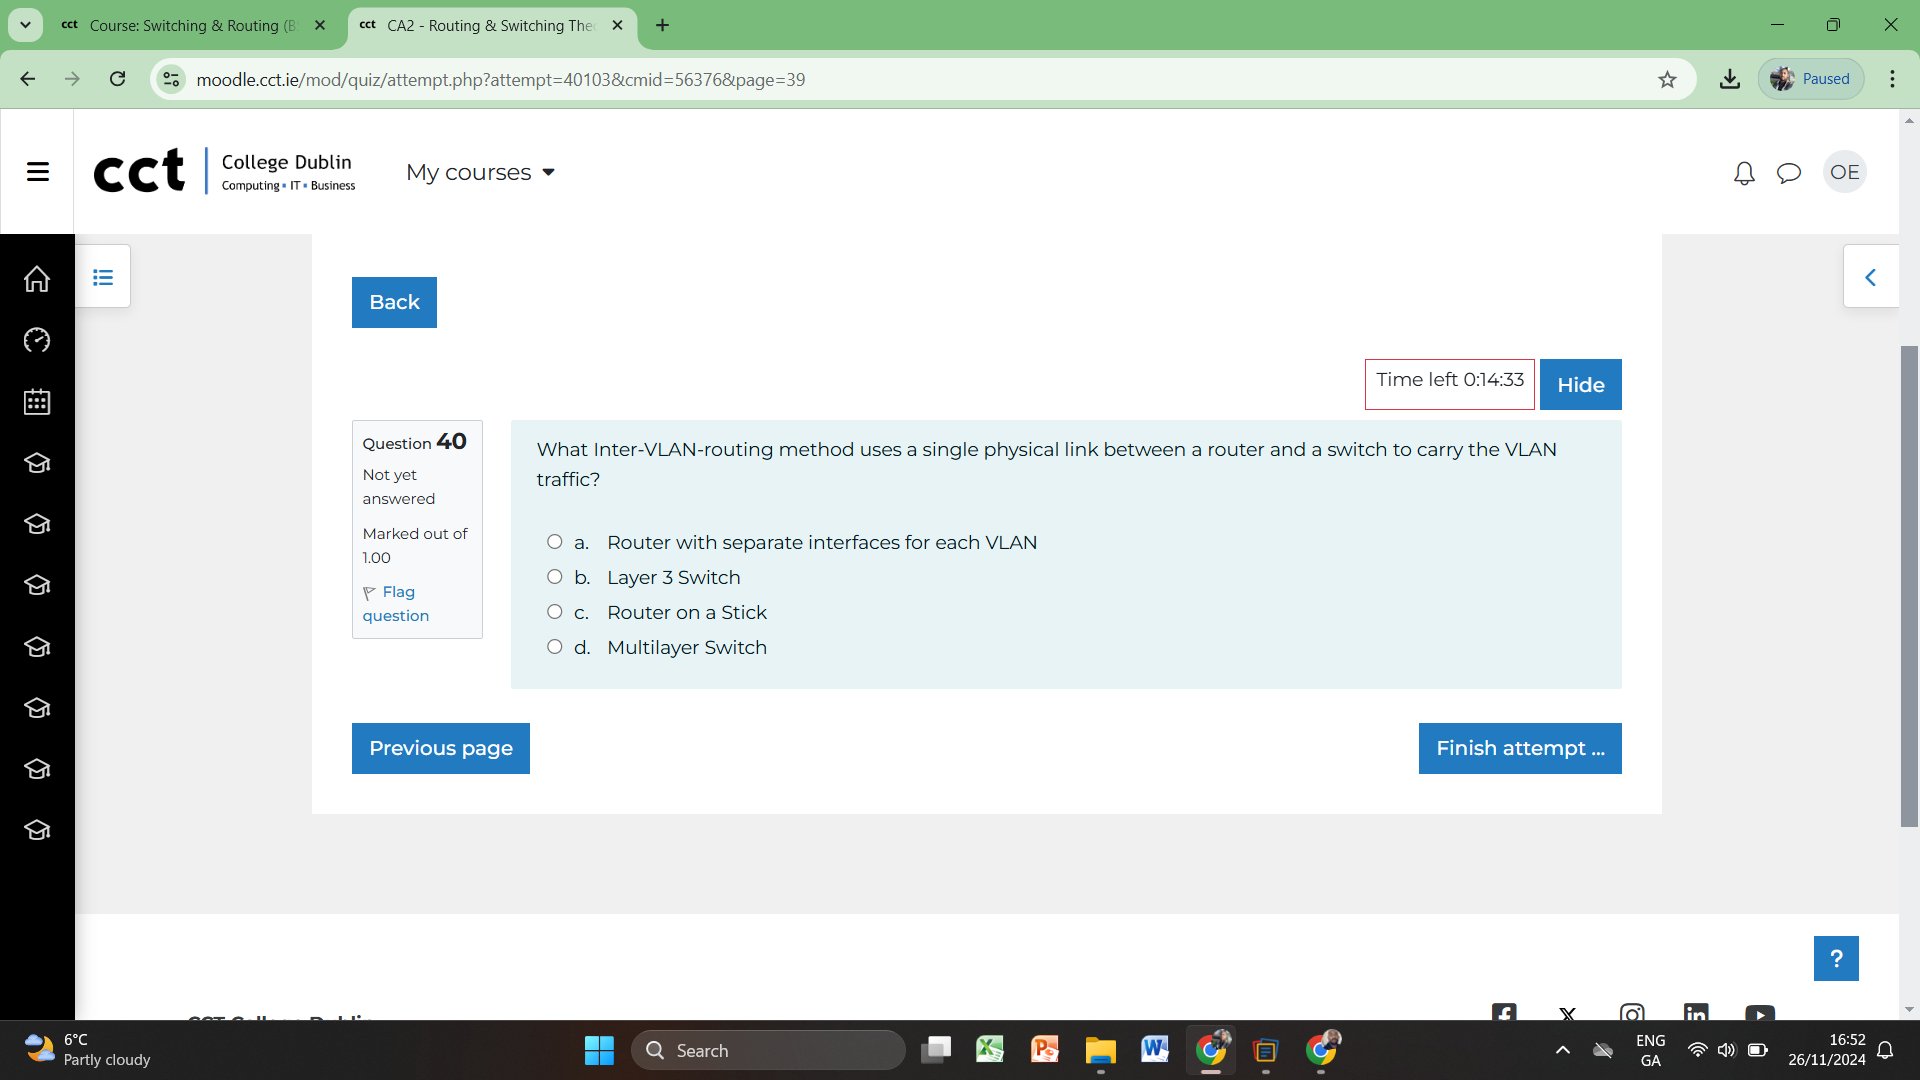This screenshot has width=1920, height=1080.
Task: Click the blue help question mark
Action: pos(1835,958)
